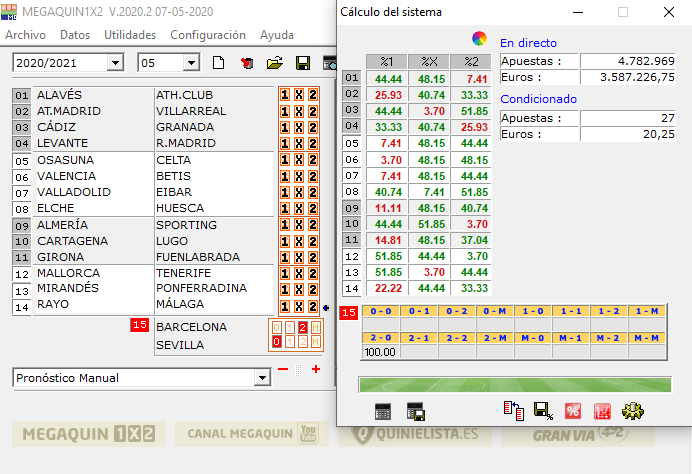Save using the floppy disk icon
692x474 pixels.
pyautogui.click(x=303, y=63)
